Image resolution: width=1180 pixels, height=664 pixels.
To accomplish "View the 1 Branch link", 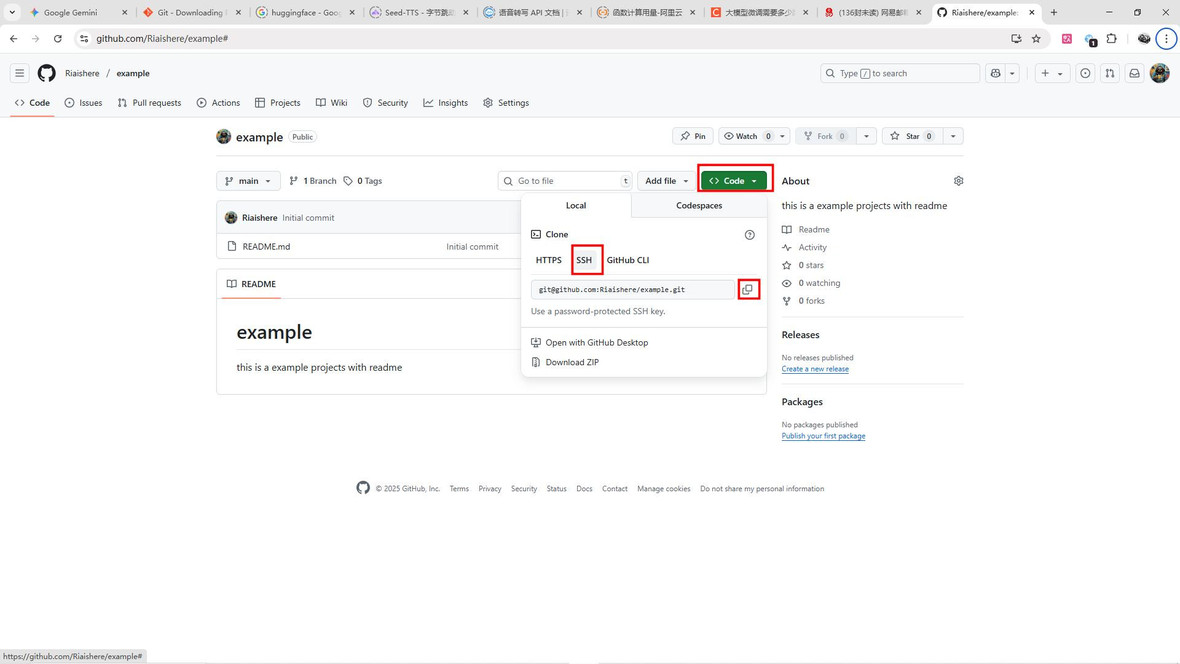I will click(312, 181).
